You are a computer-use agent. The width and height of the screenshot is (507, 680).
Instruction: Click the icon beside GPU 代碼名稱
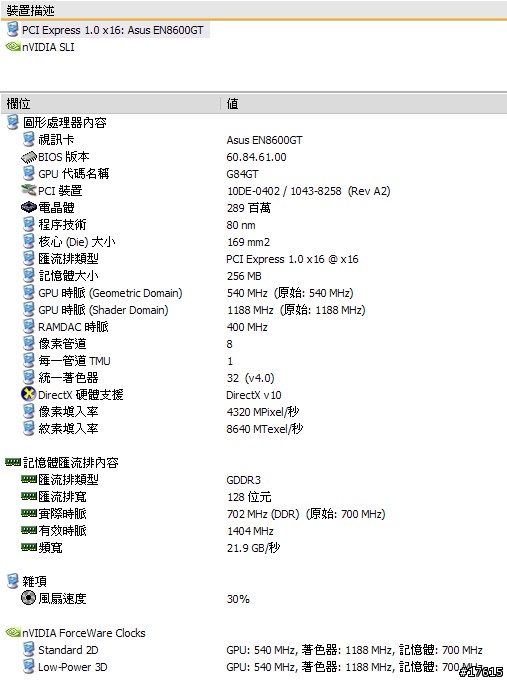[28, 173]
